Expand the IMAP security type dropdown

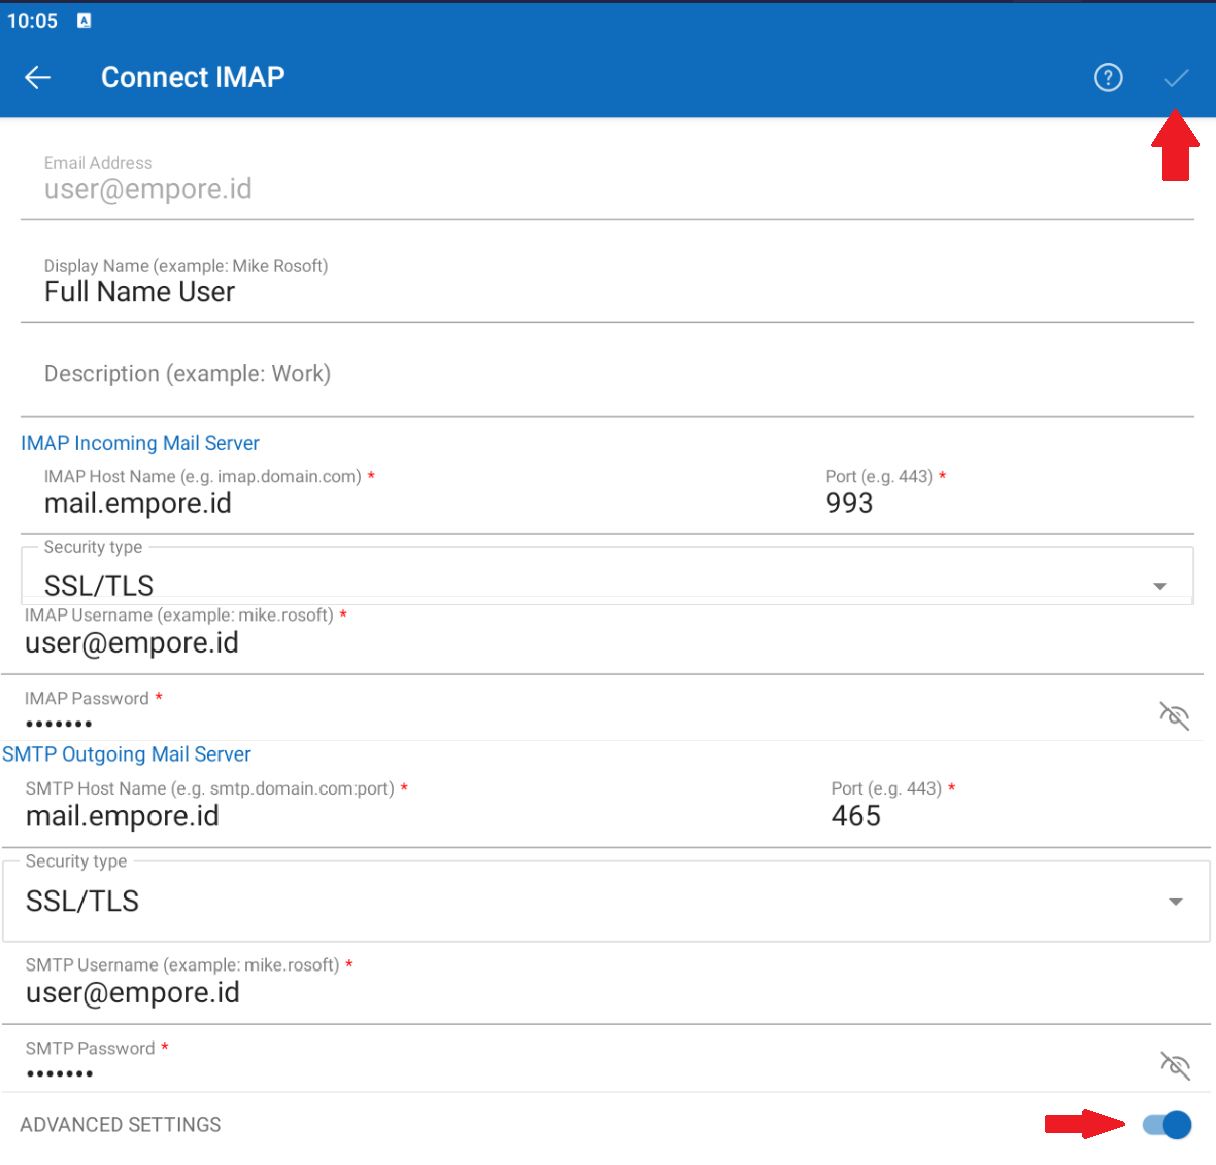pyautogui.click(x=1159, y=586)
